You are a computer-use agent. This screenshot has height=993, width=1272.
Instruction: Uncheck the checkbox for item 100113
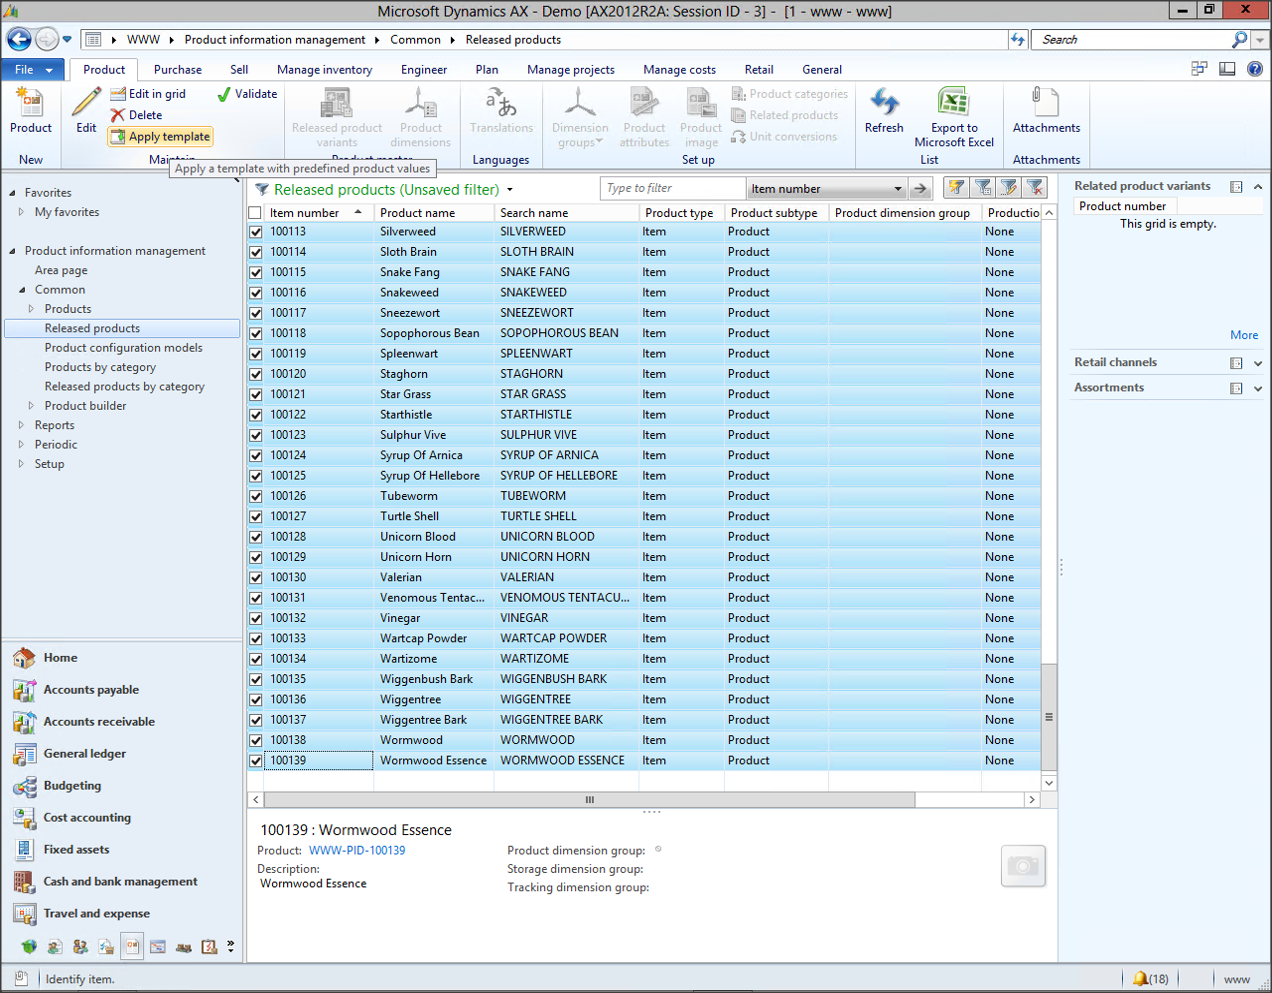click(256, 232)
